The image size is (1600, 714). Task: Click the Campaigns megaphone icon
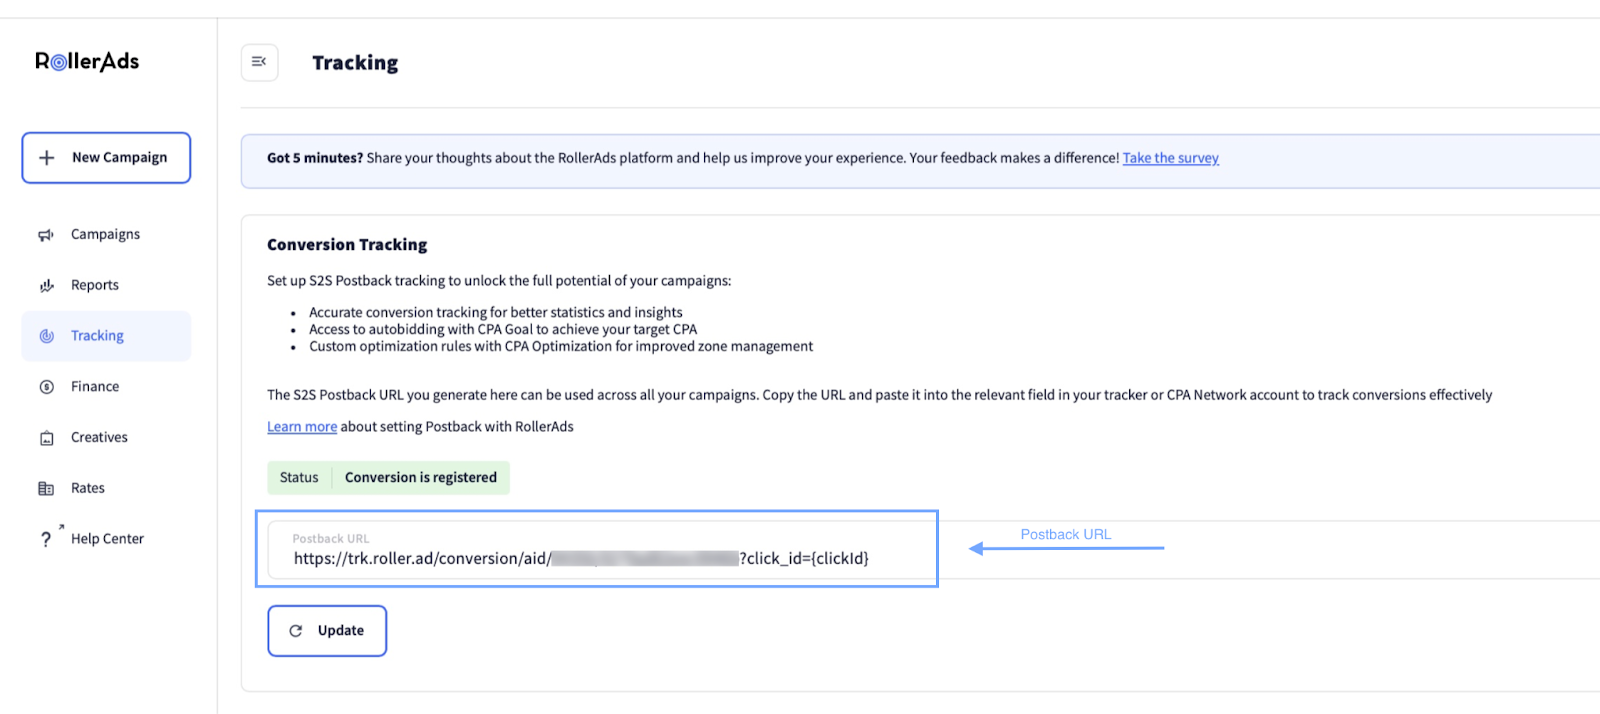46,235
